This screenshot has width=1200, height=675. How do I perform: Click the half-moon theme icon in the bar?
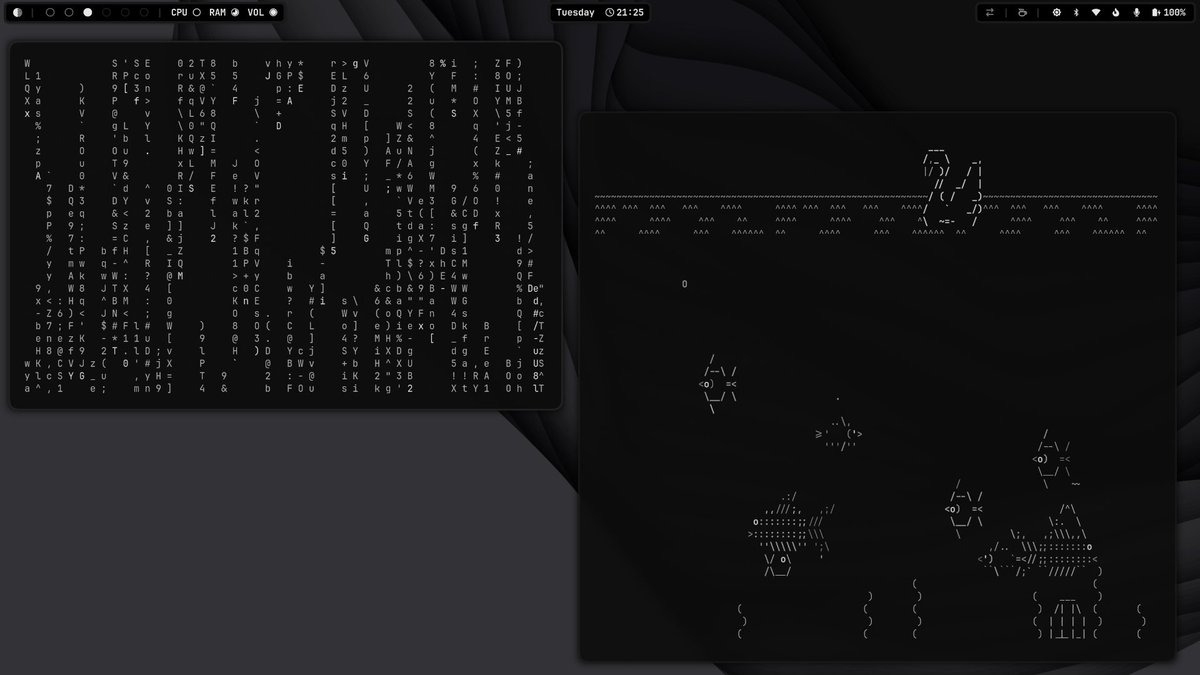(x=17, y=12)
